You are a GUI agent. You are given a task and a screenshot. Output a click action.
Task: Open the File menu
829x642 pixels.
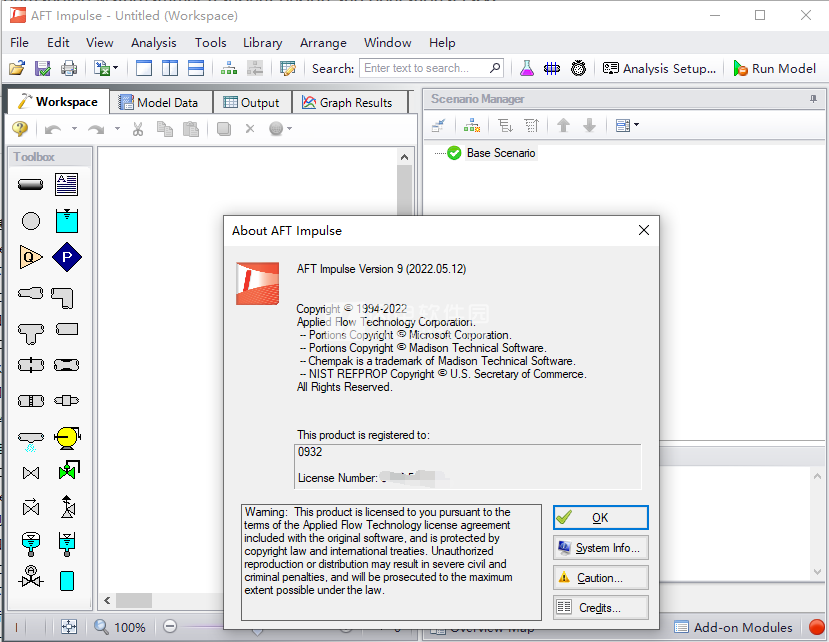tap(20, 43)
